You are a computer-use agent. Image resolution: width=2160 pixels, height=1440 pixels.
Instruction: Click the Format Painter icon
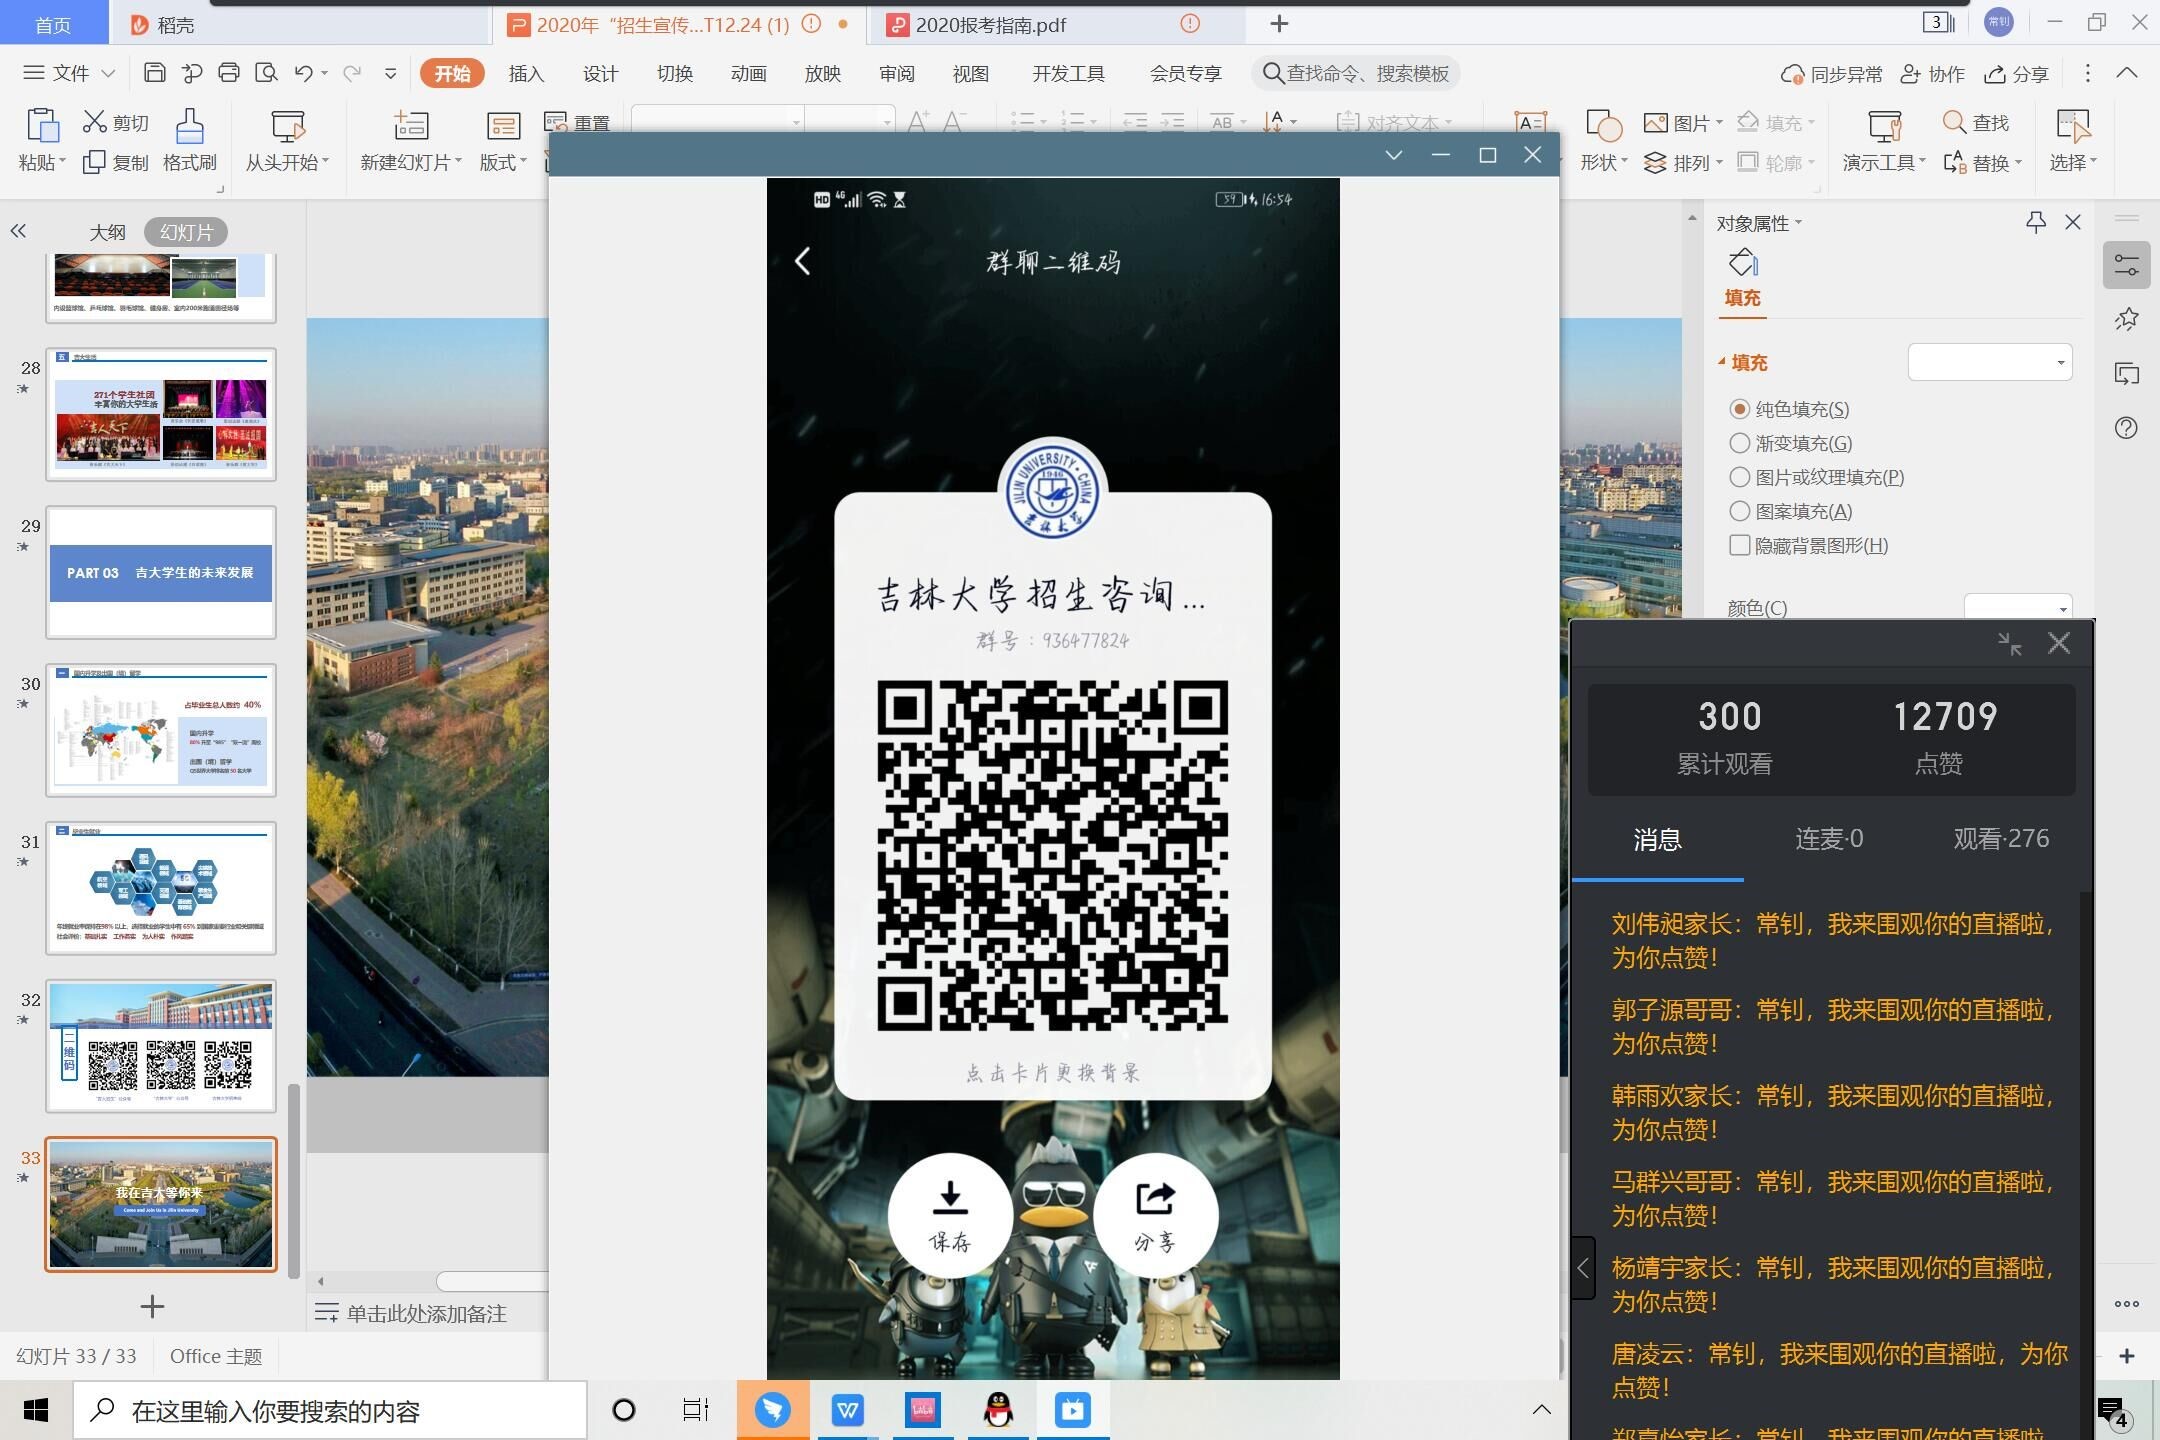tap(189, 127)
